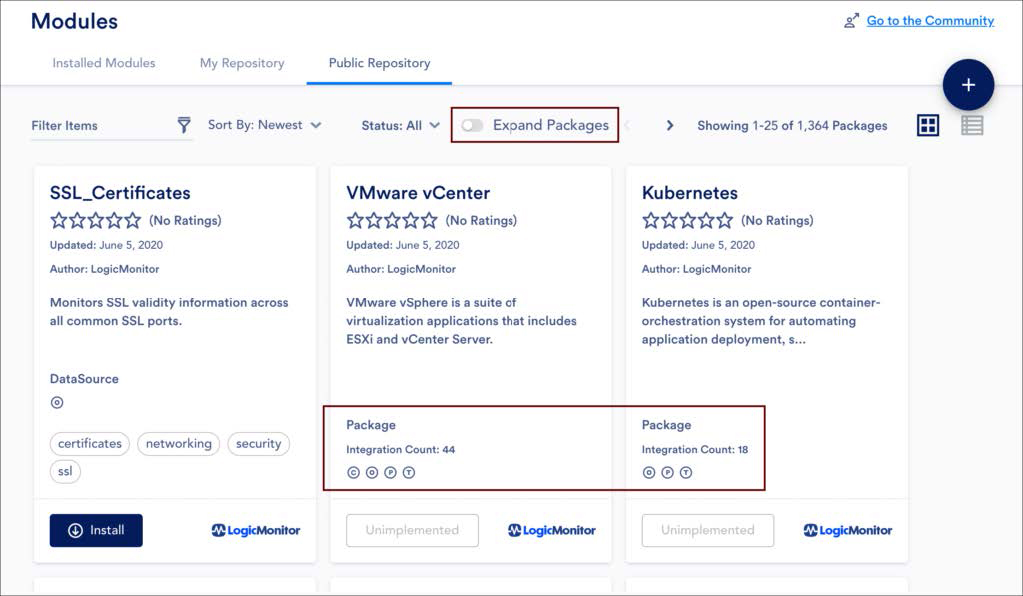Open the Sort By: Newest dropdown

pyautogui.click(x=264, y=125)
